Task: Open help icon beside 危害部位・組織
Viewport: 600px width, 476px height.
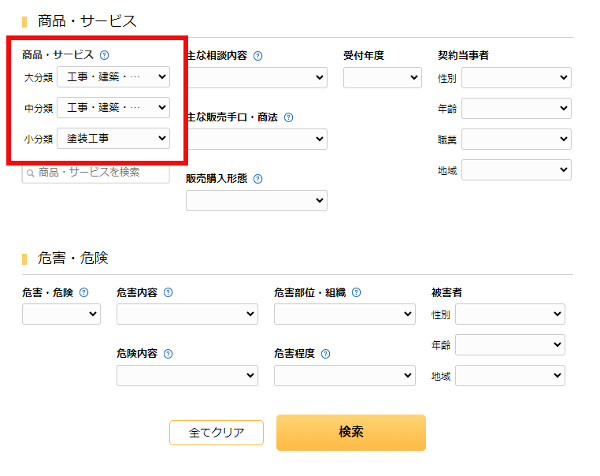Action: pyautogui.click(x=356, y=292)
